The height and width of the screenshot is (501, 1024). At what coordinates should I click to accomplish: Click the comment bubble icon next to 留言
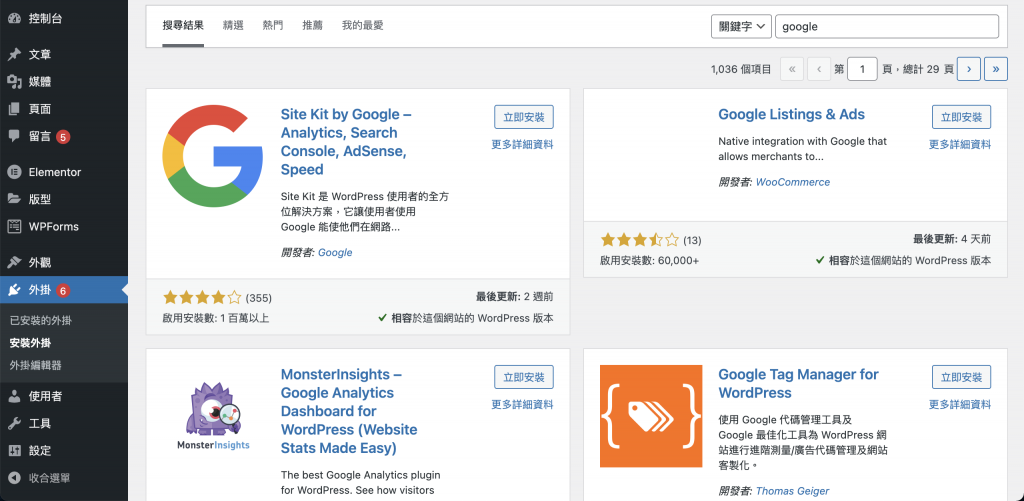(x=14, y=137)
